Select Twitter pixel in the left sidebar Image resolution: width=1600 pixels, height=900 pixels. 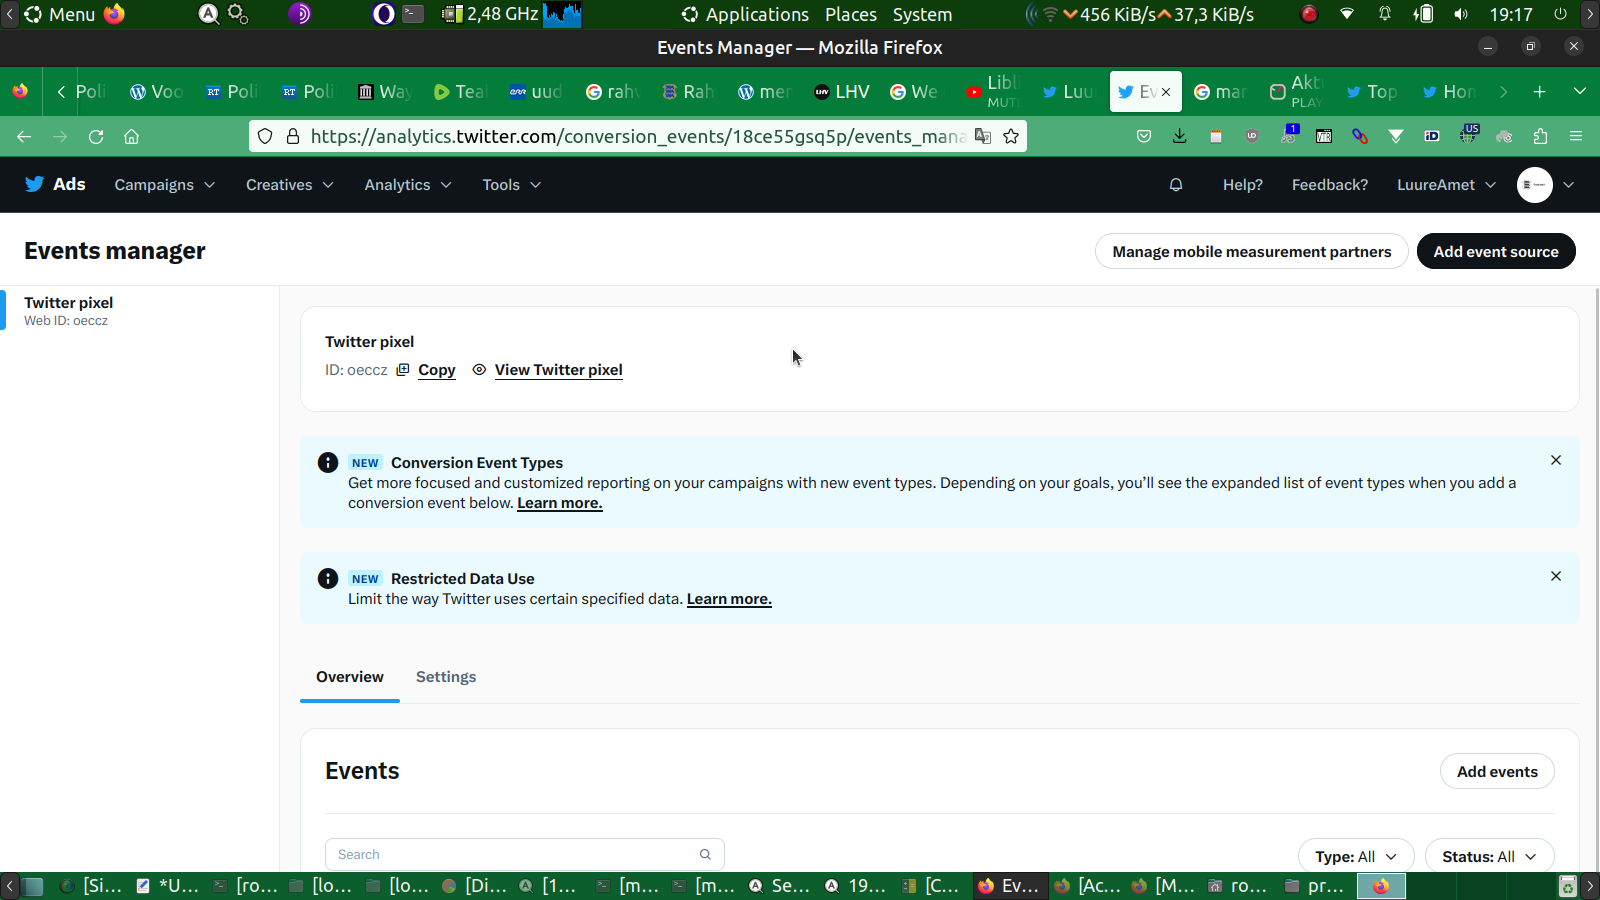[x=140, y=311]
